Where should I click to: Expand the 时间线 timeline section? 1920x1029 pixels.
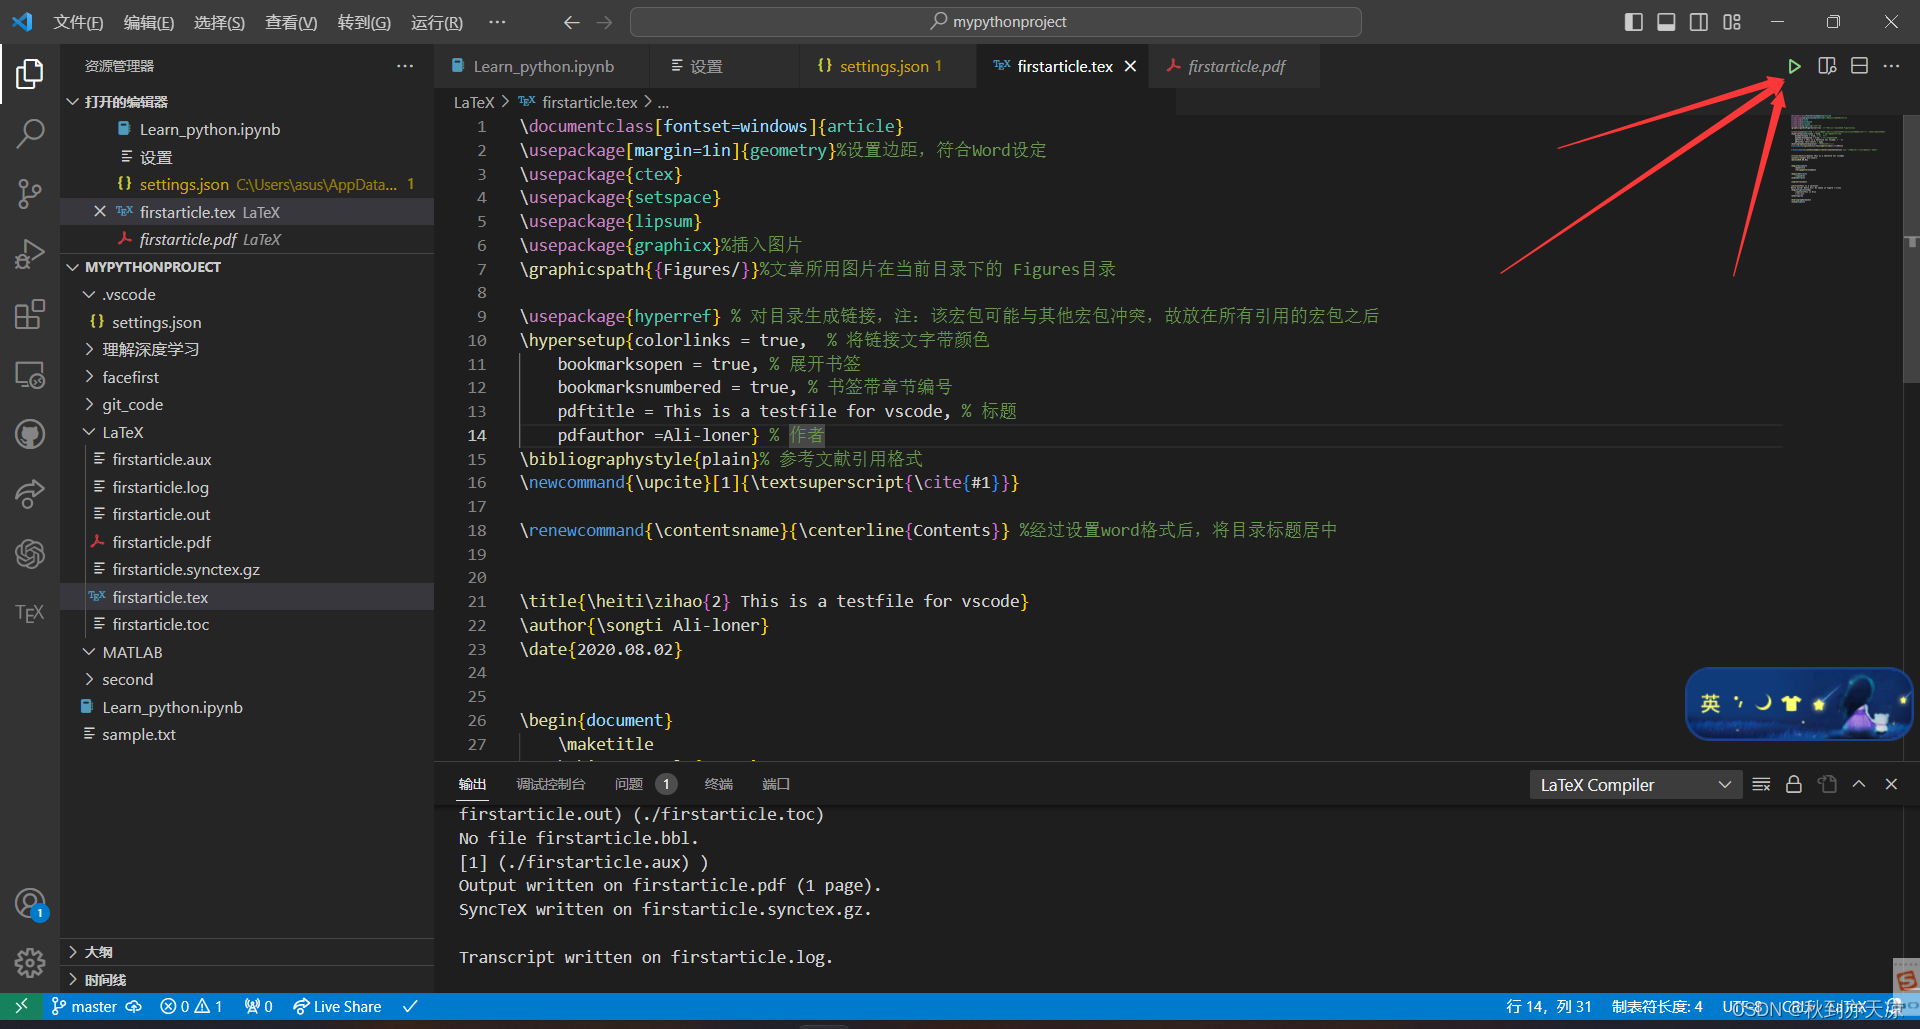tap(247, 980)
